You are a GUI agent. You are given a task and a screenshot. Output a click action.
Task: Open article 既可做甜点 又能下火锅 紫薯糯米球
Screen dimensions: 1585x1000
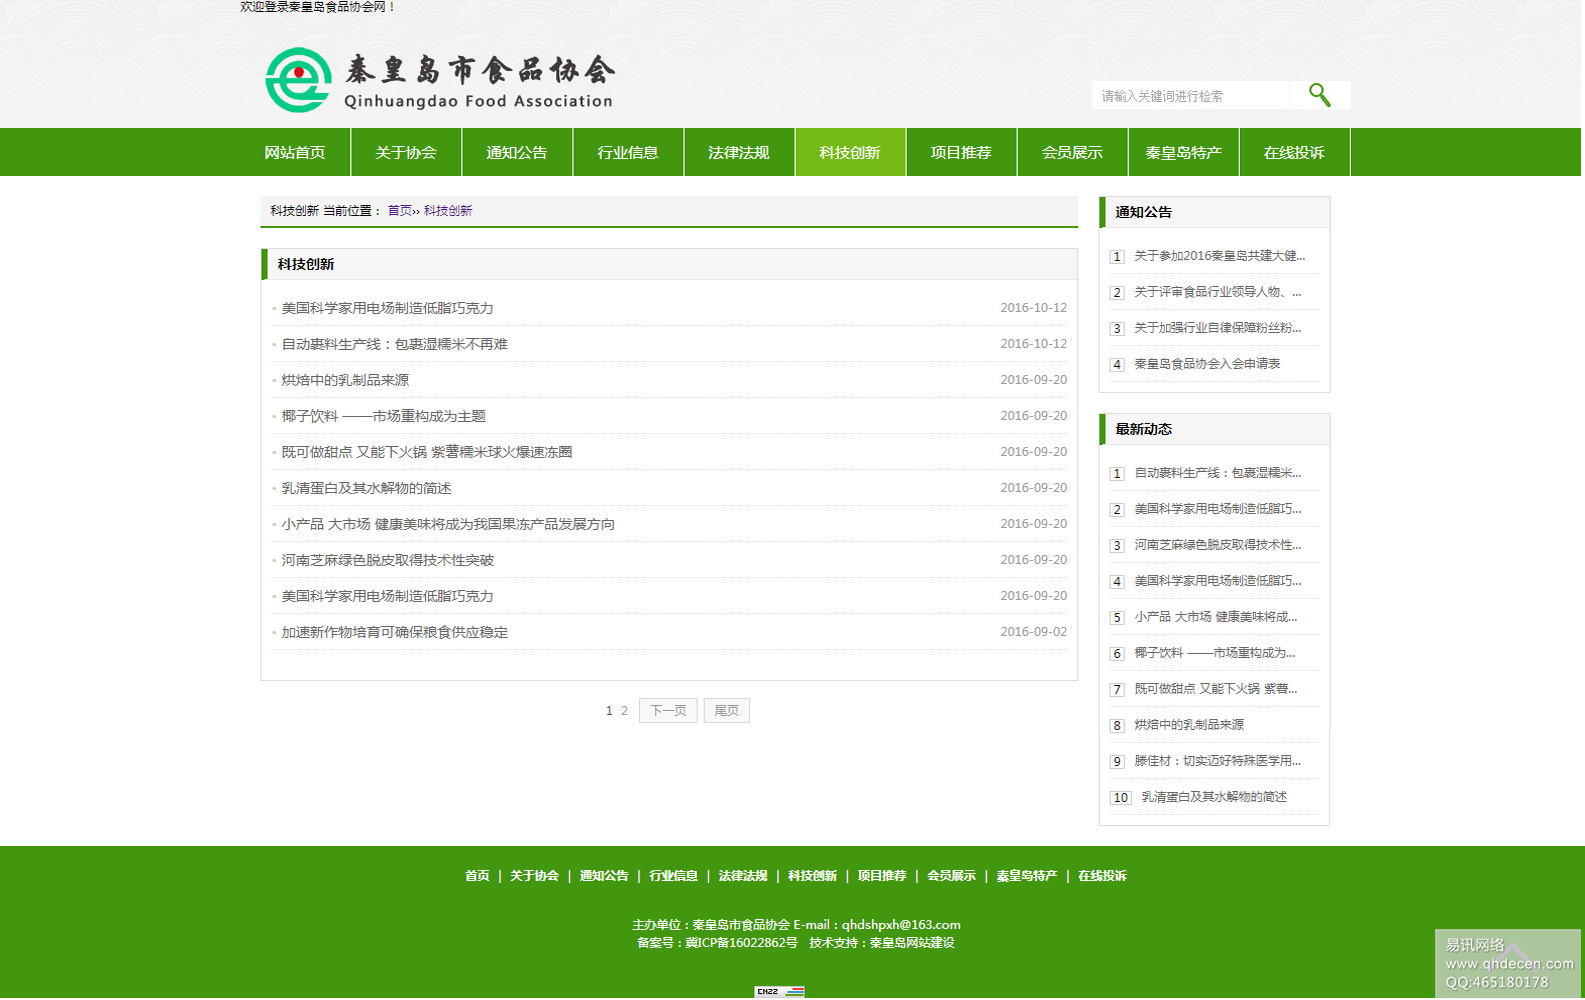coord(427,452)
